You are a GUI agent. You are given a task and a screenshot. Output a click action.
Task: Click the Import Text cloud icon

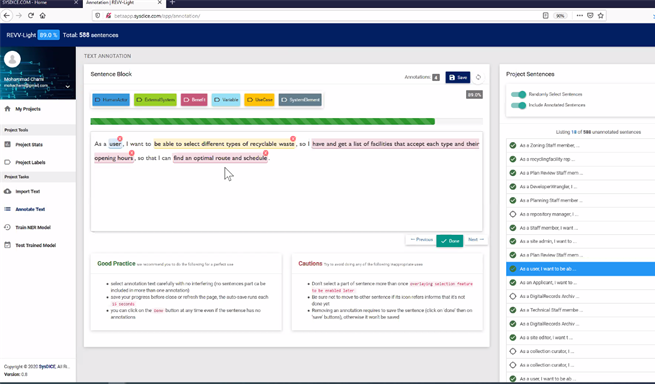7,191
